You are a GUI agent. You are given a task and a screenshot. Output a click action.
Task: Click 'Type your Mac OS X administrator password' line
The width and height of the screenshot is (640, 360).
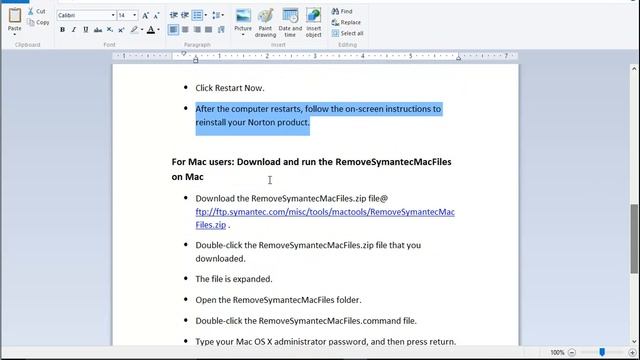pos(326,342)
